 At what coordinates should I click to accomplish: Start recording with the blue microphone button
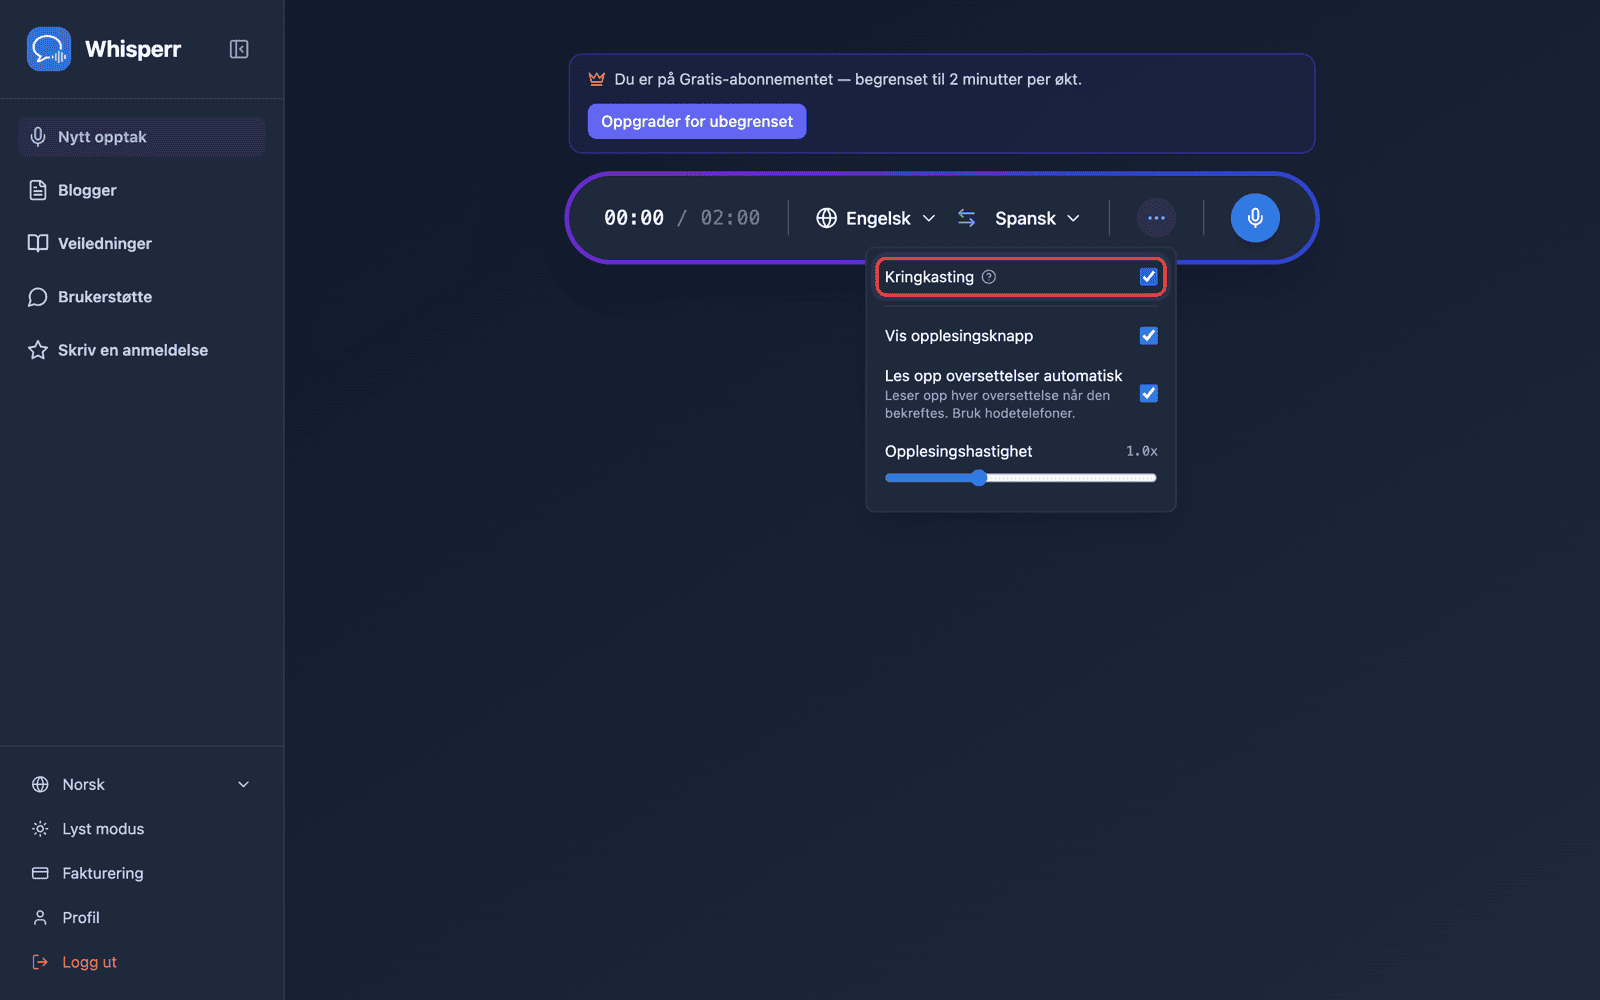(1255, 218)
